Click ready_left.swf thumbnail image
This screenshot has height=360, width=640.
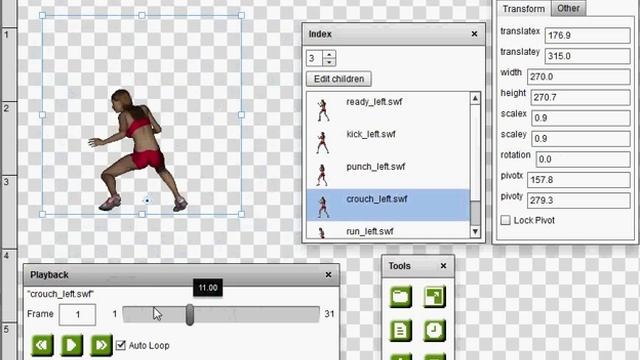tap(322, 110)
